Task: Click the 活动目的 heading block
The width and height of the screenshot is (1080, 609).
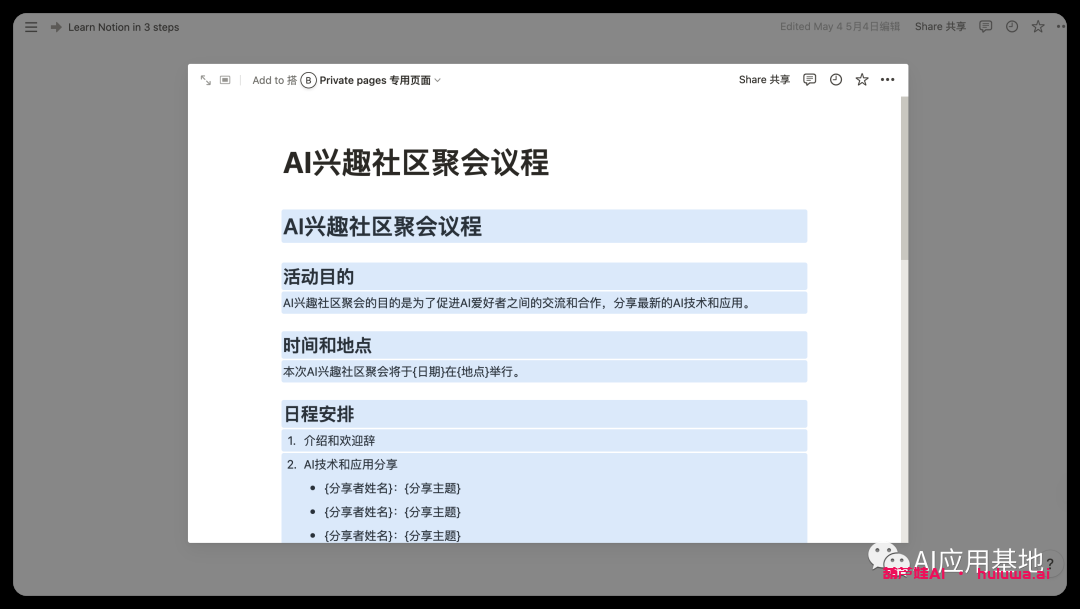Action: coord(319,277)
